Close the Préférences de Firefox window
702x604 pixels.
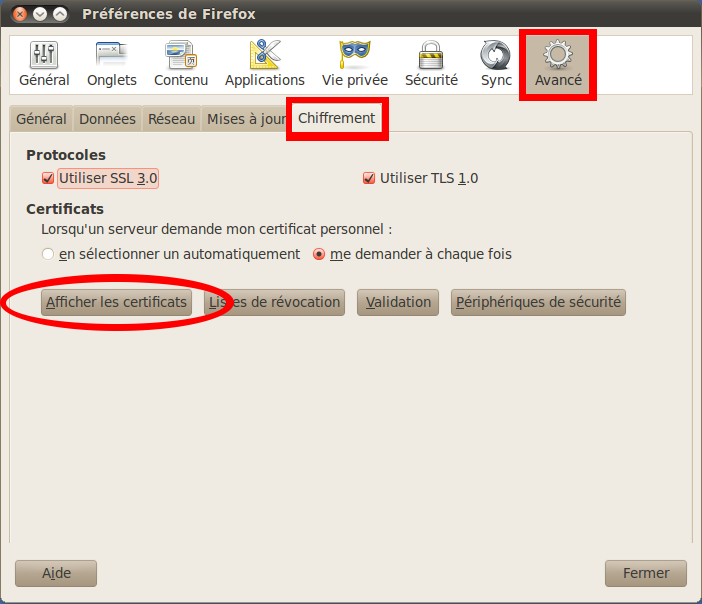(x=20, y=14)
